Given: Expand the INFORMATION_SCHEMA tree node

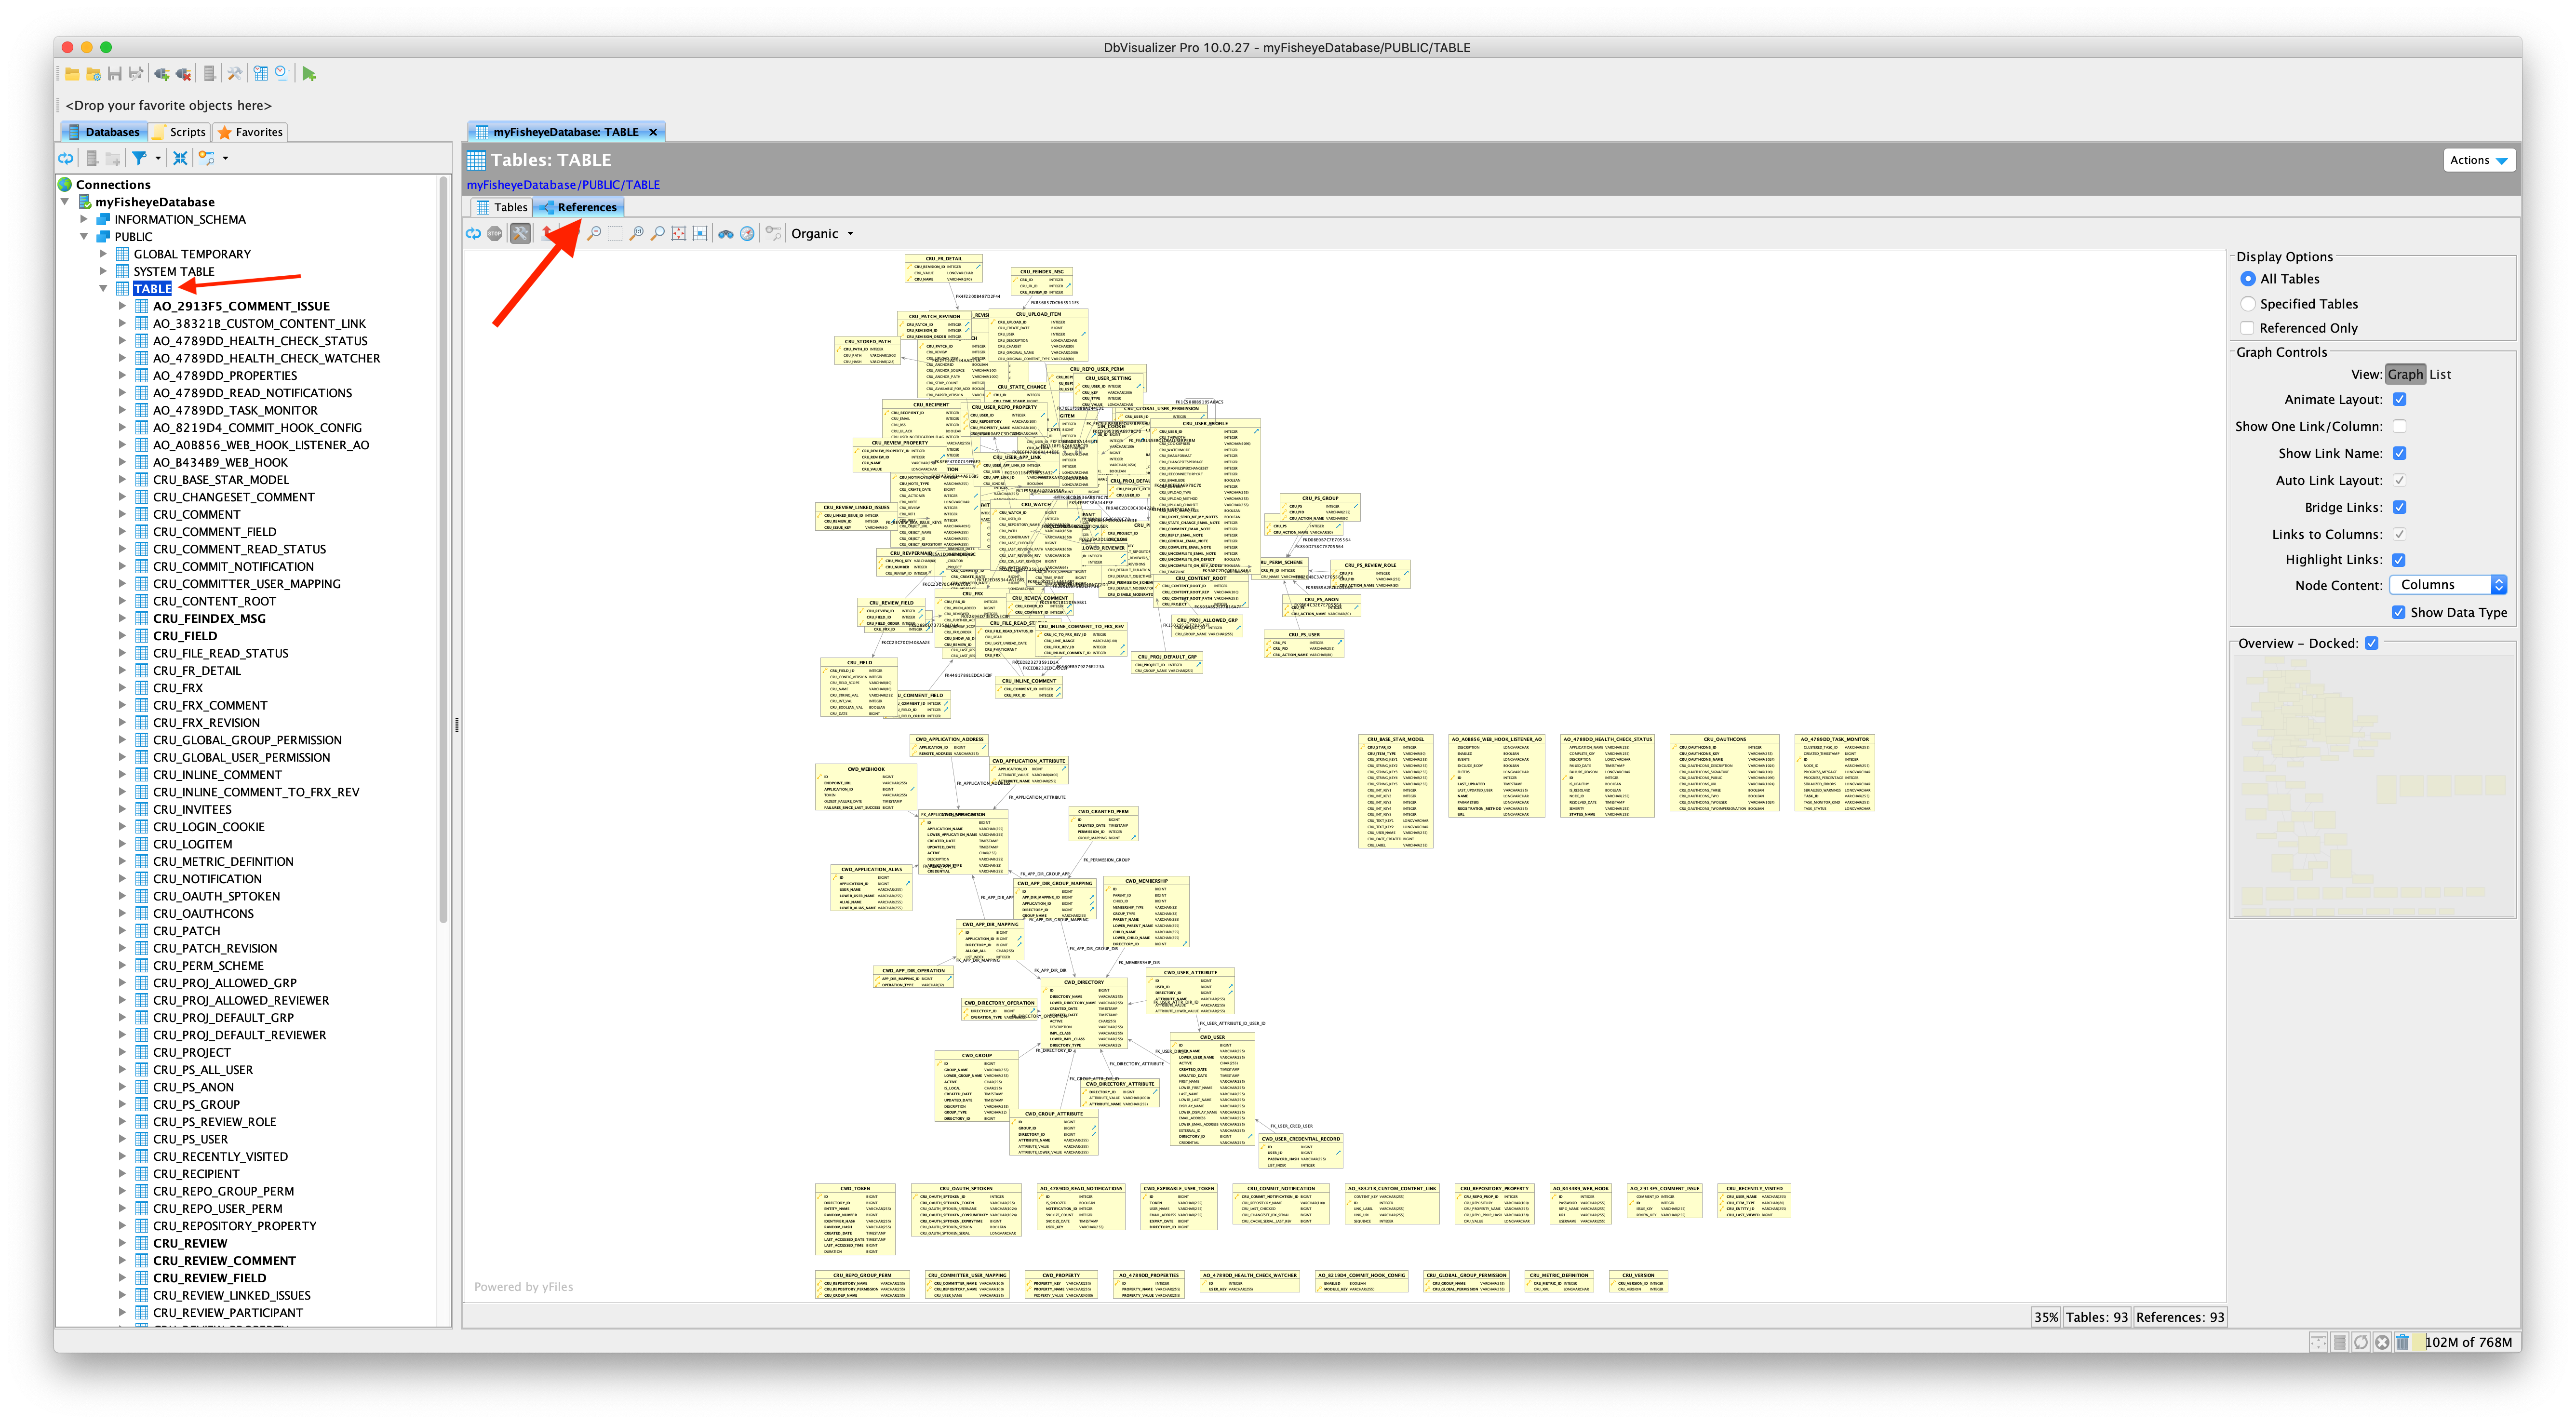Looking at the screenshot, I should tap(84, 219).
